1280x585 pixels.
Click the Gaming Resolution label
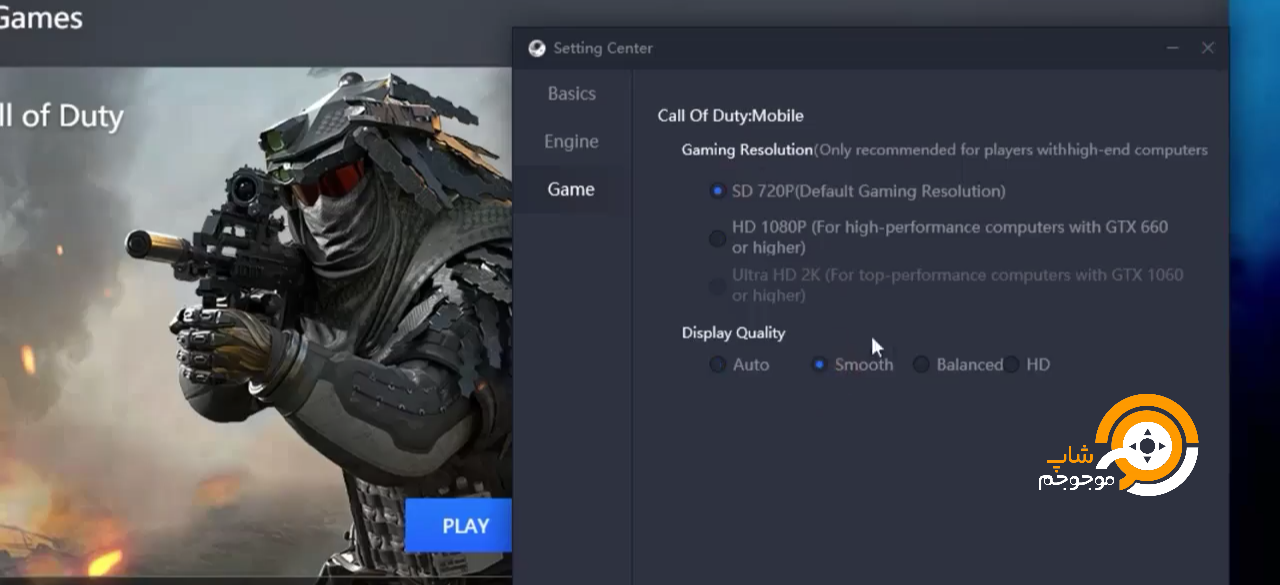pos(747,150)
